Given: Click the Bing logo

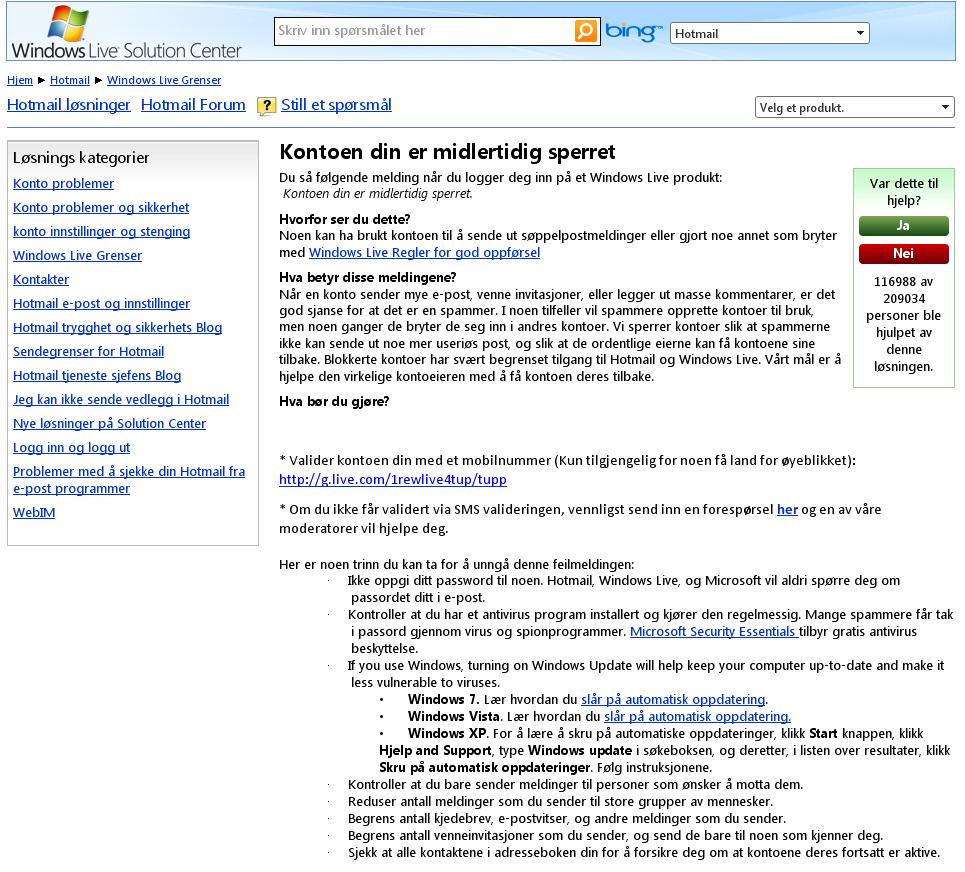Looking at the screenshot, I should click(x=634, y=32).
